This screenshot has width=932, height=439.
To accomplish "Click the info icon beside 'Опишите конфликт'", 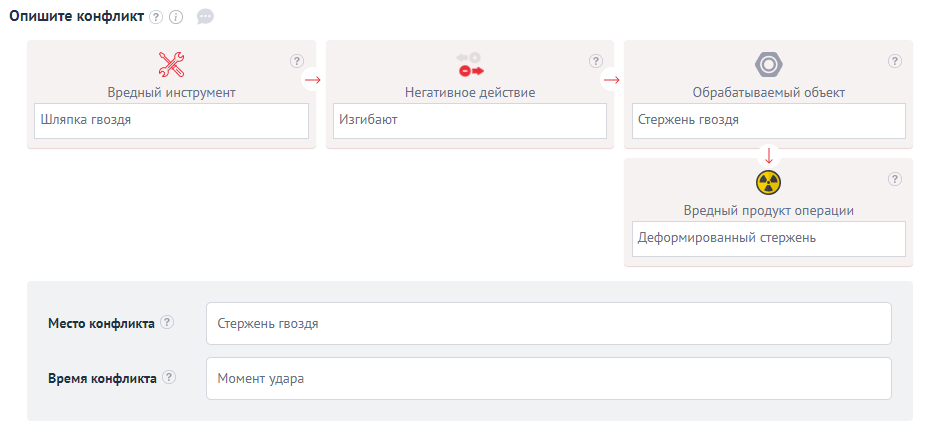I will (x=176, y=17).
